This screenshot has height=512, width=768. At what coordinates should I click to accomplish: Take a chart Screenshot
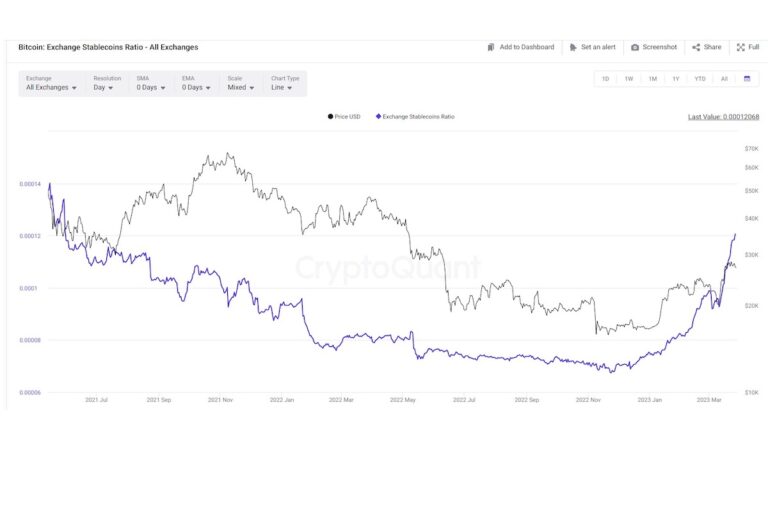tap(654, 47)
